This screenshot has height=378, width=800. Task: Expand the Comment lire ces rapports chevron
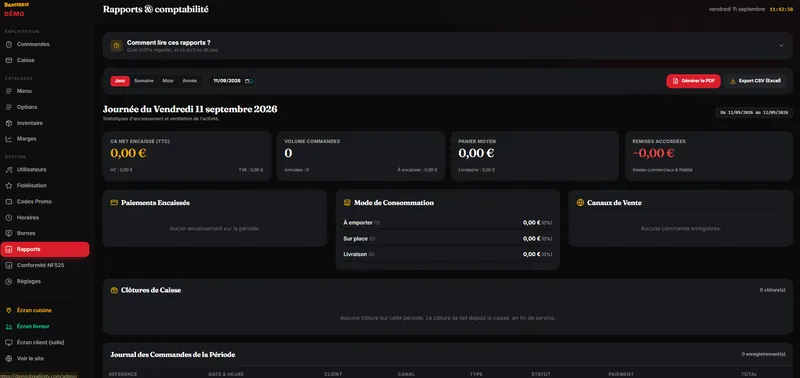(x=781, y=46)
